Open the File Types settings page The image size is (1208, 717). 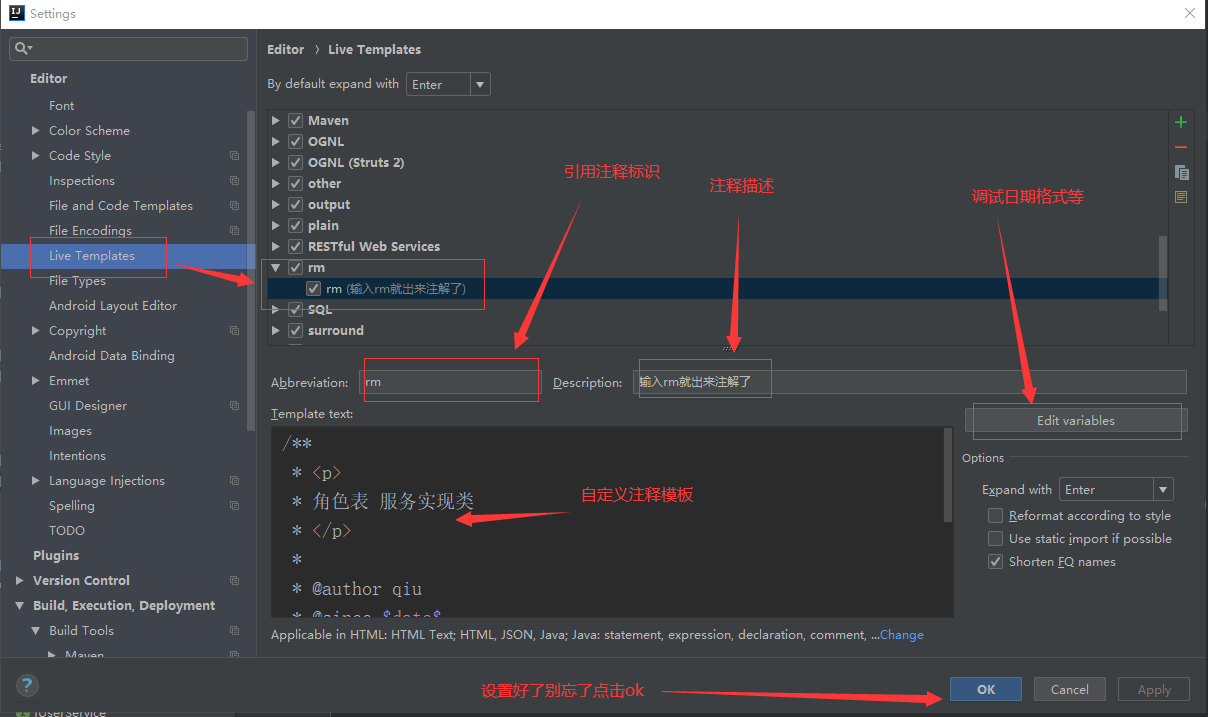pos(77,281)
